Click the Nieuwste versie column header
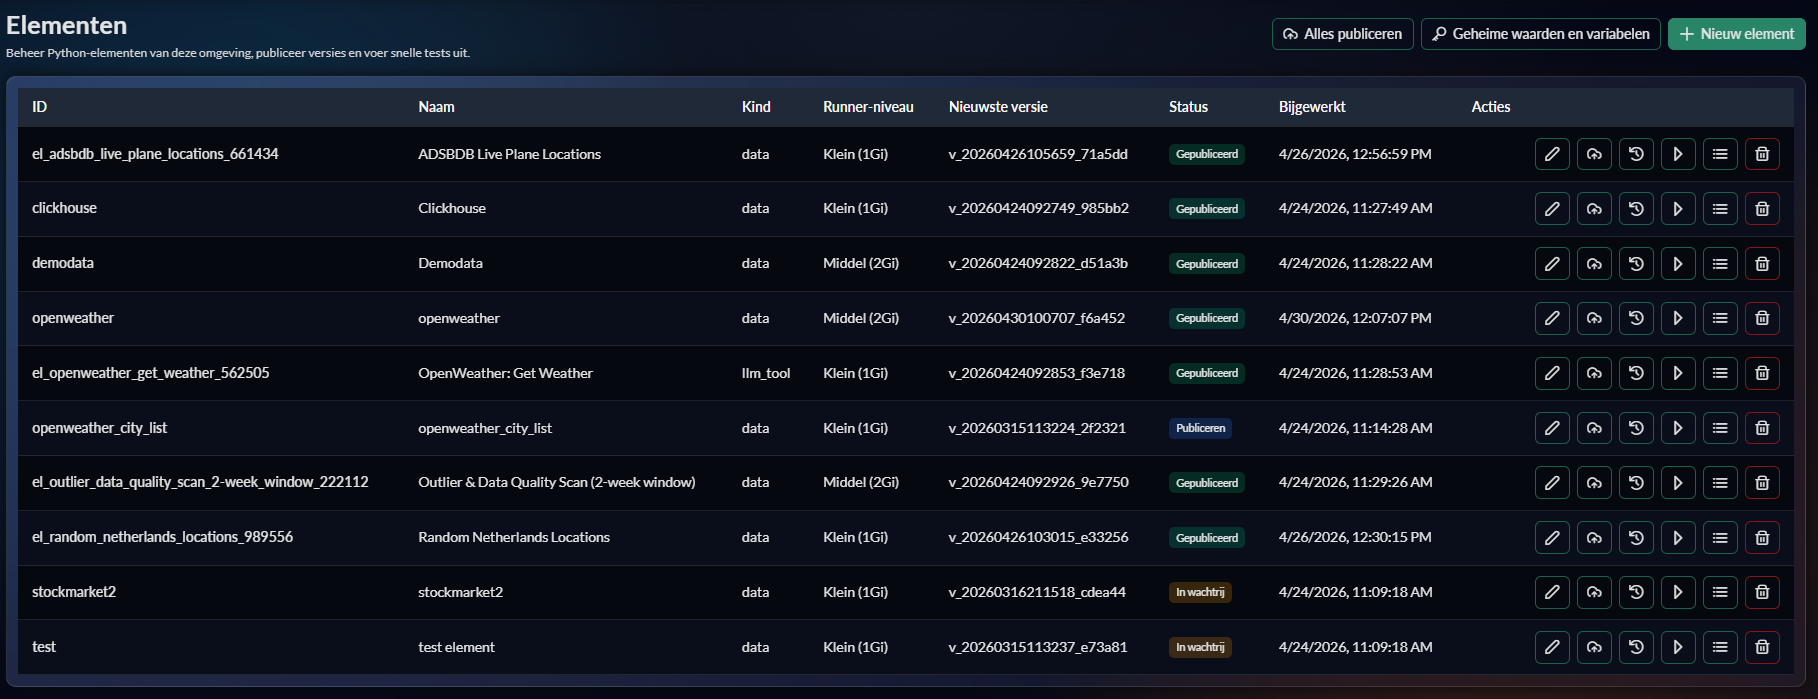 click(x=998, y=107)
